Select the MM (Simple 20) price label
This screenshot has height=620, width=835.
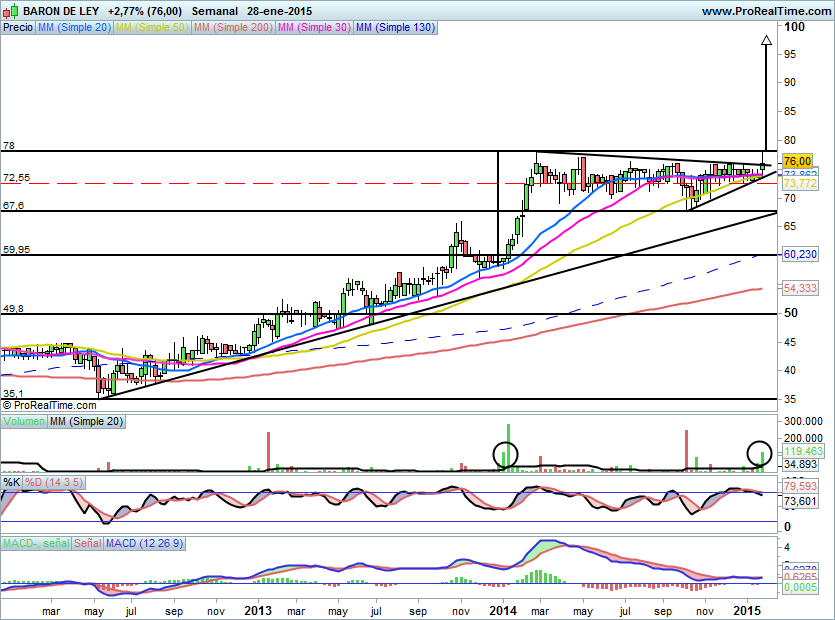(74, 28)
